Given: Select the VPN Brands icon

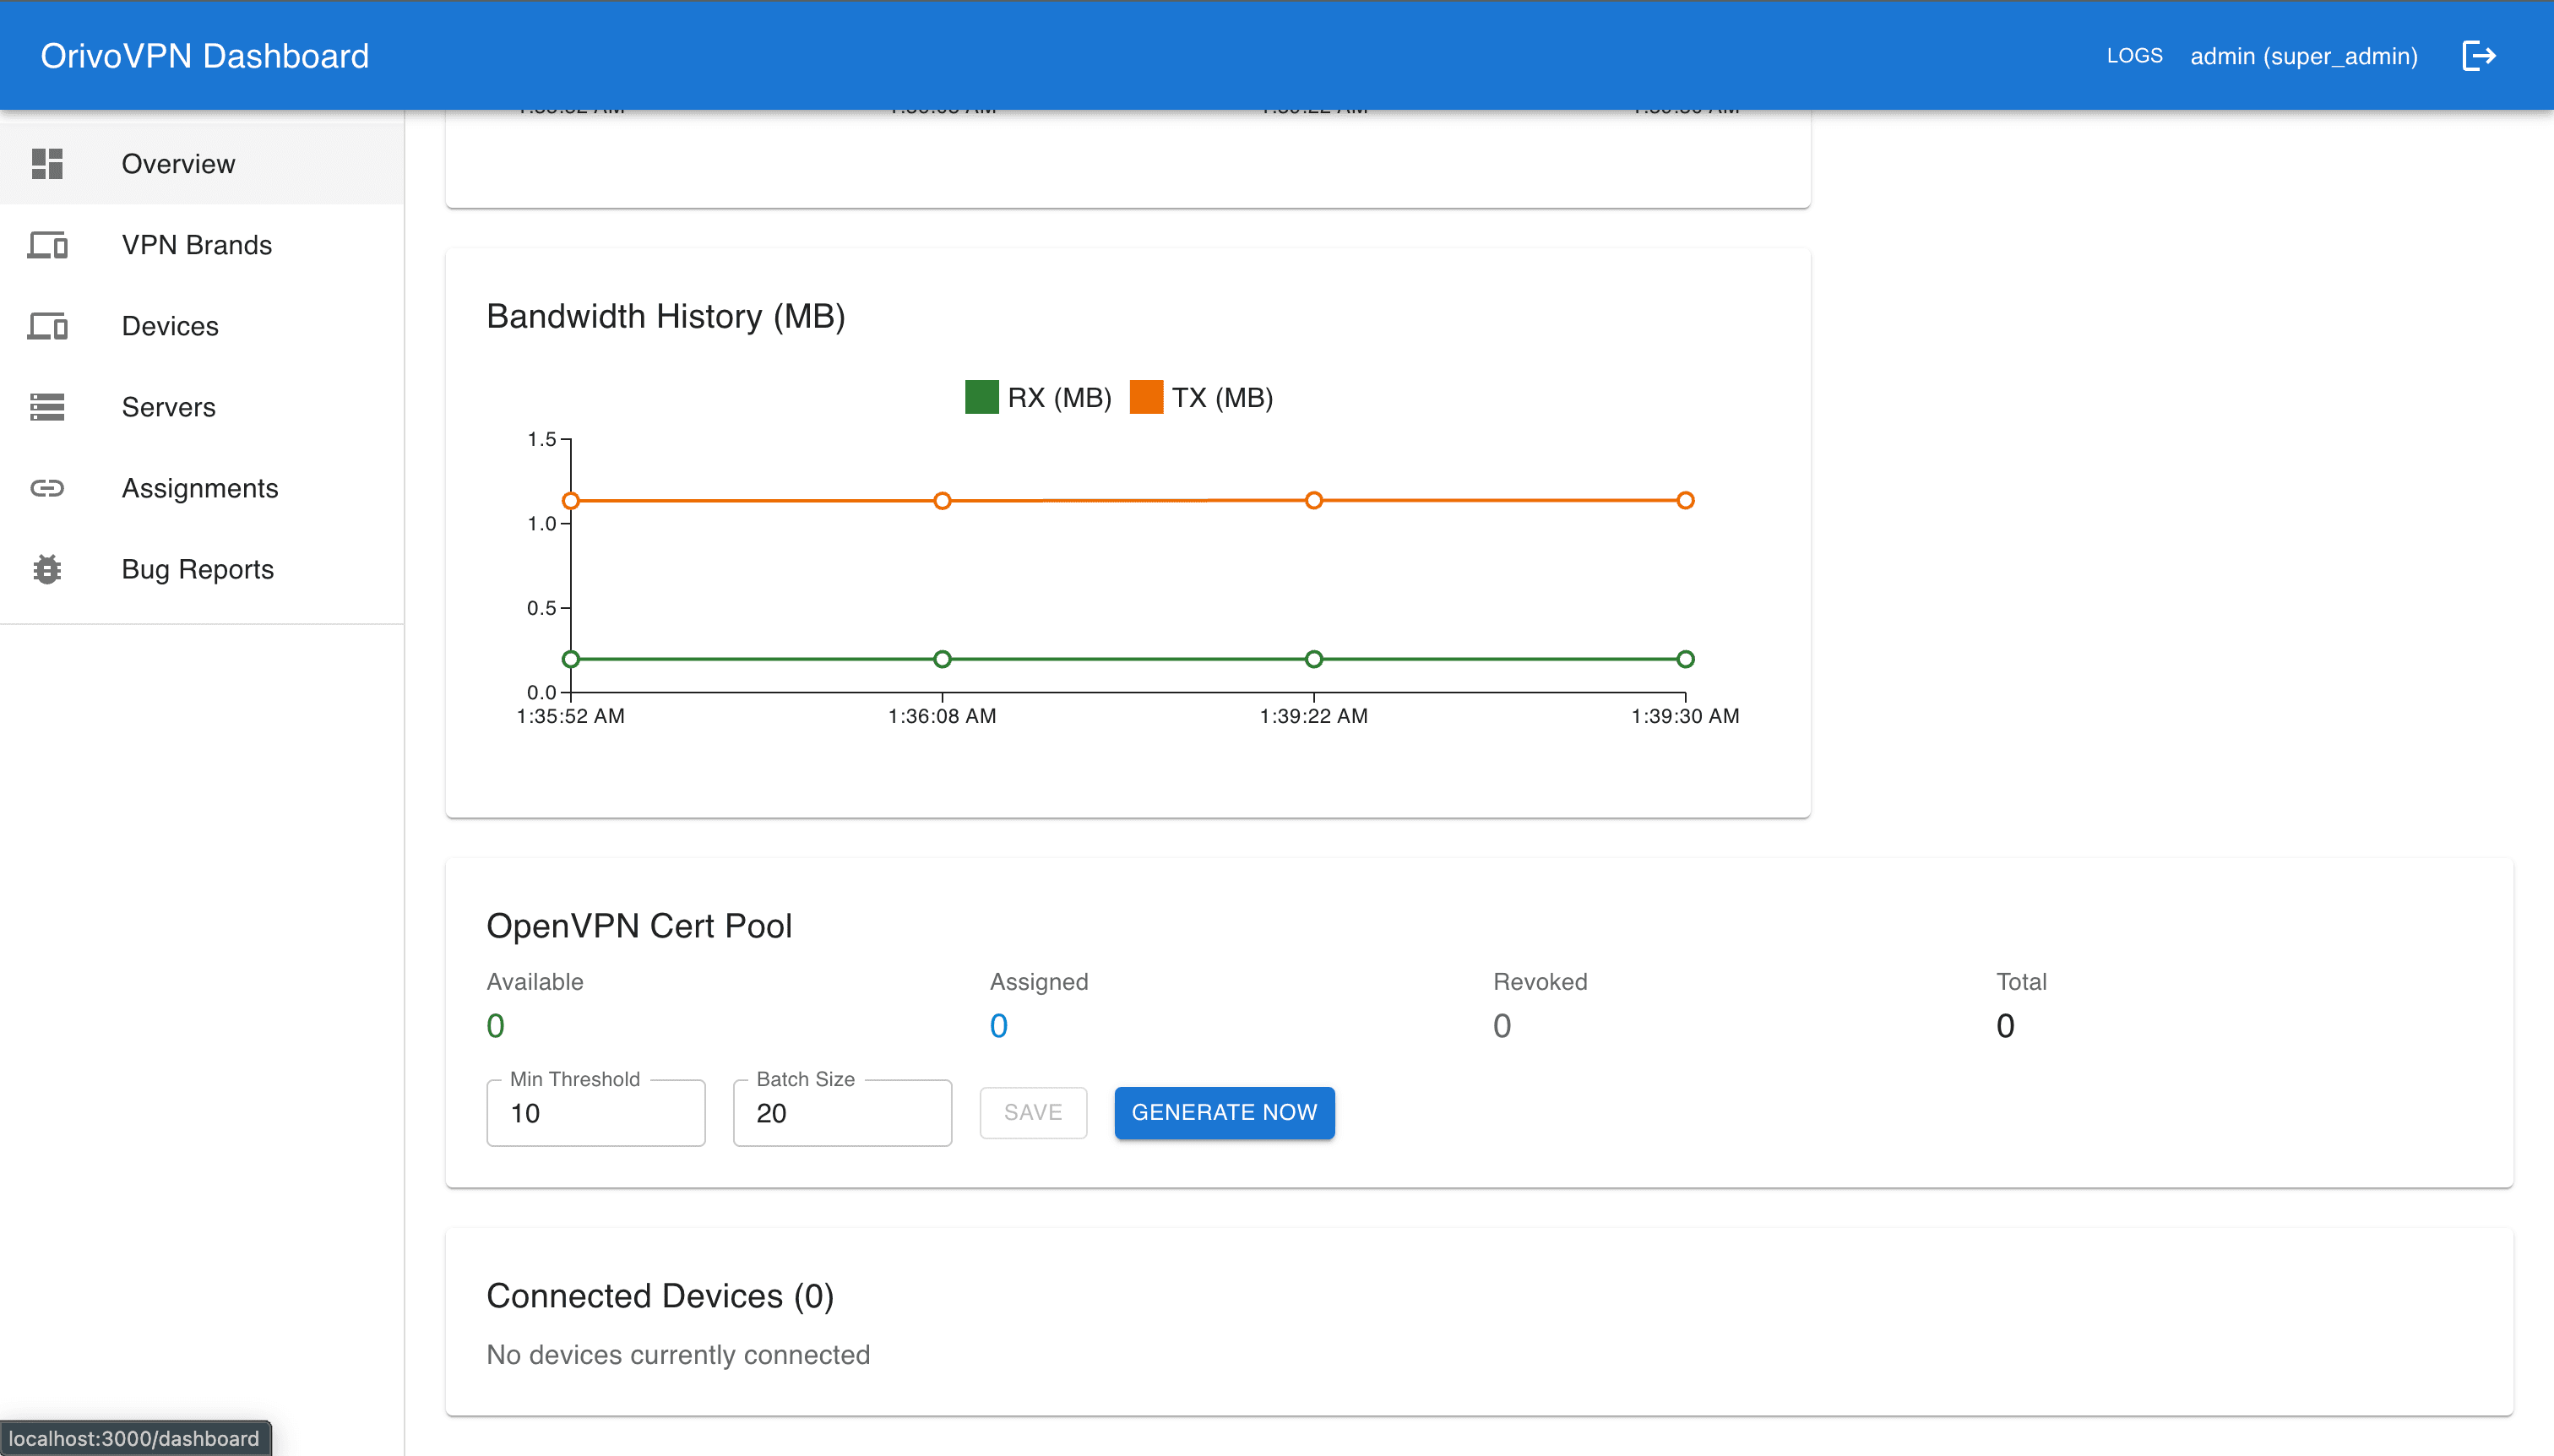Looking at the screenshot, I should pyautogui.click(x=47, y=245).
